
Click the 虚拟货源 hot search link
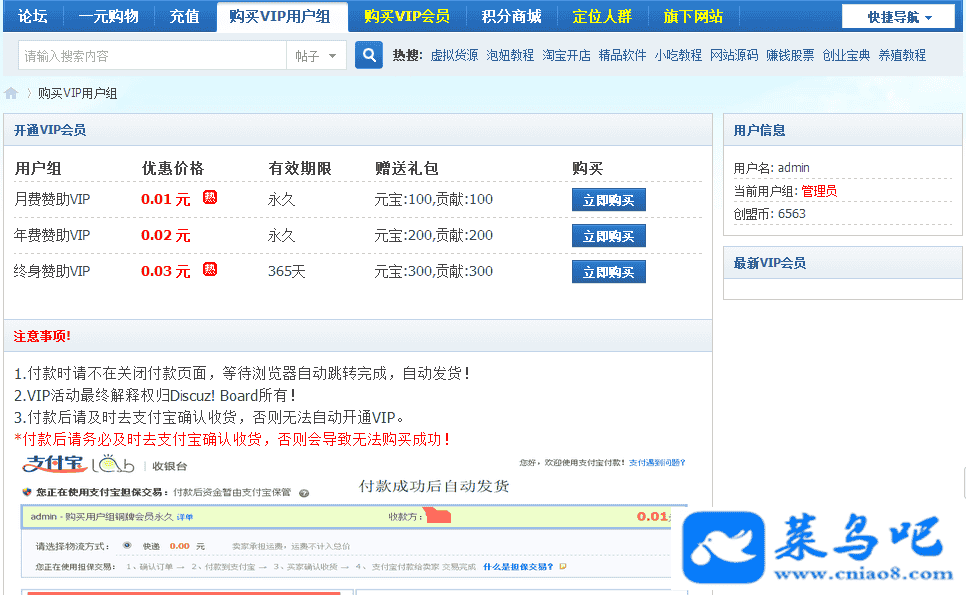click(454, 56)
